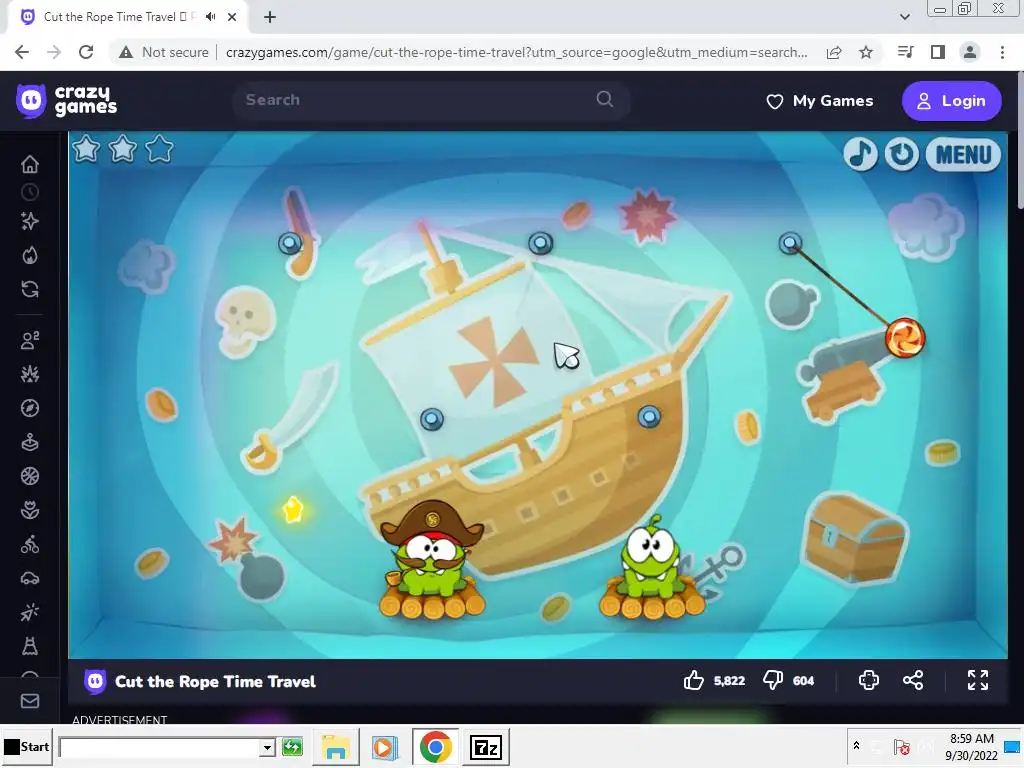Click the purple Login button
The height and width of the screenshot is (768, 1024).
coord(952,101)
